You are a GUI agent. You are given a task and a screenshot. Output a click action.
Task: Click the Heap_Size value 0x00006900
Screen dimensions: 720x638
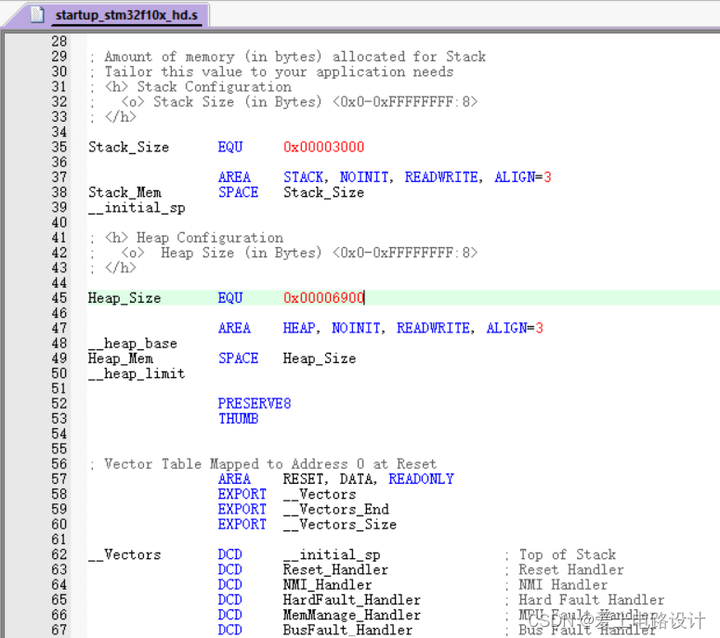click(x=324, y=298)
